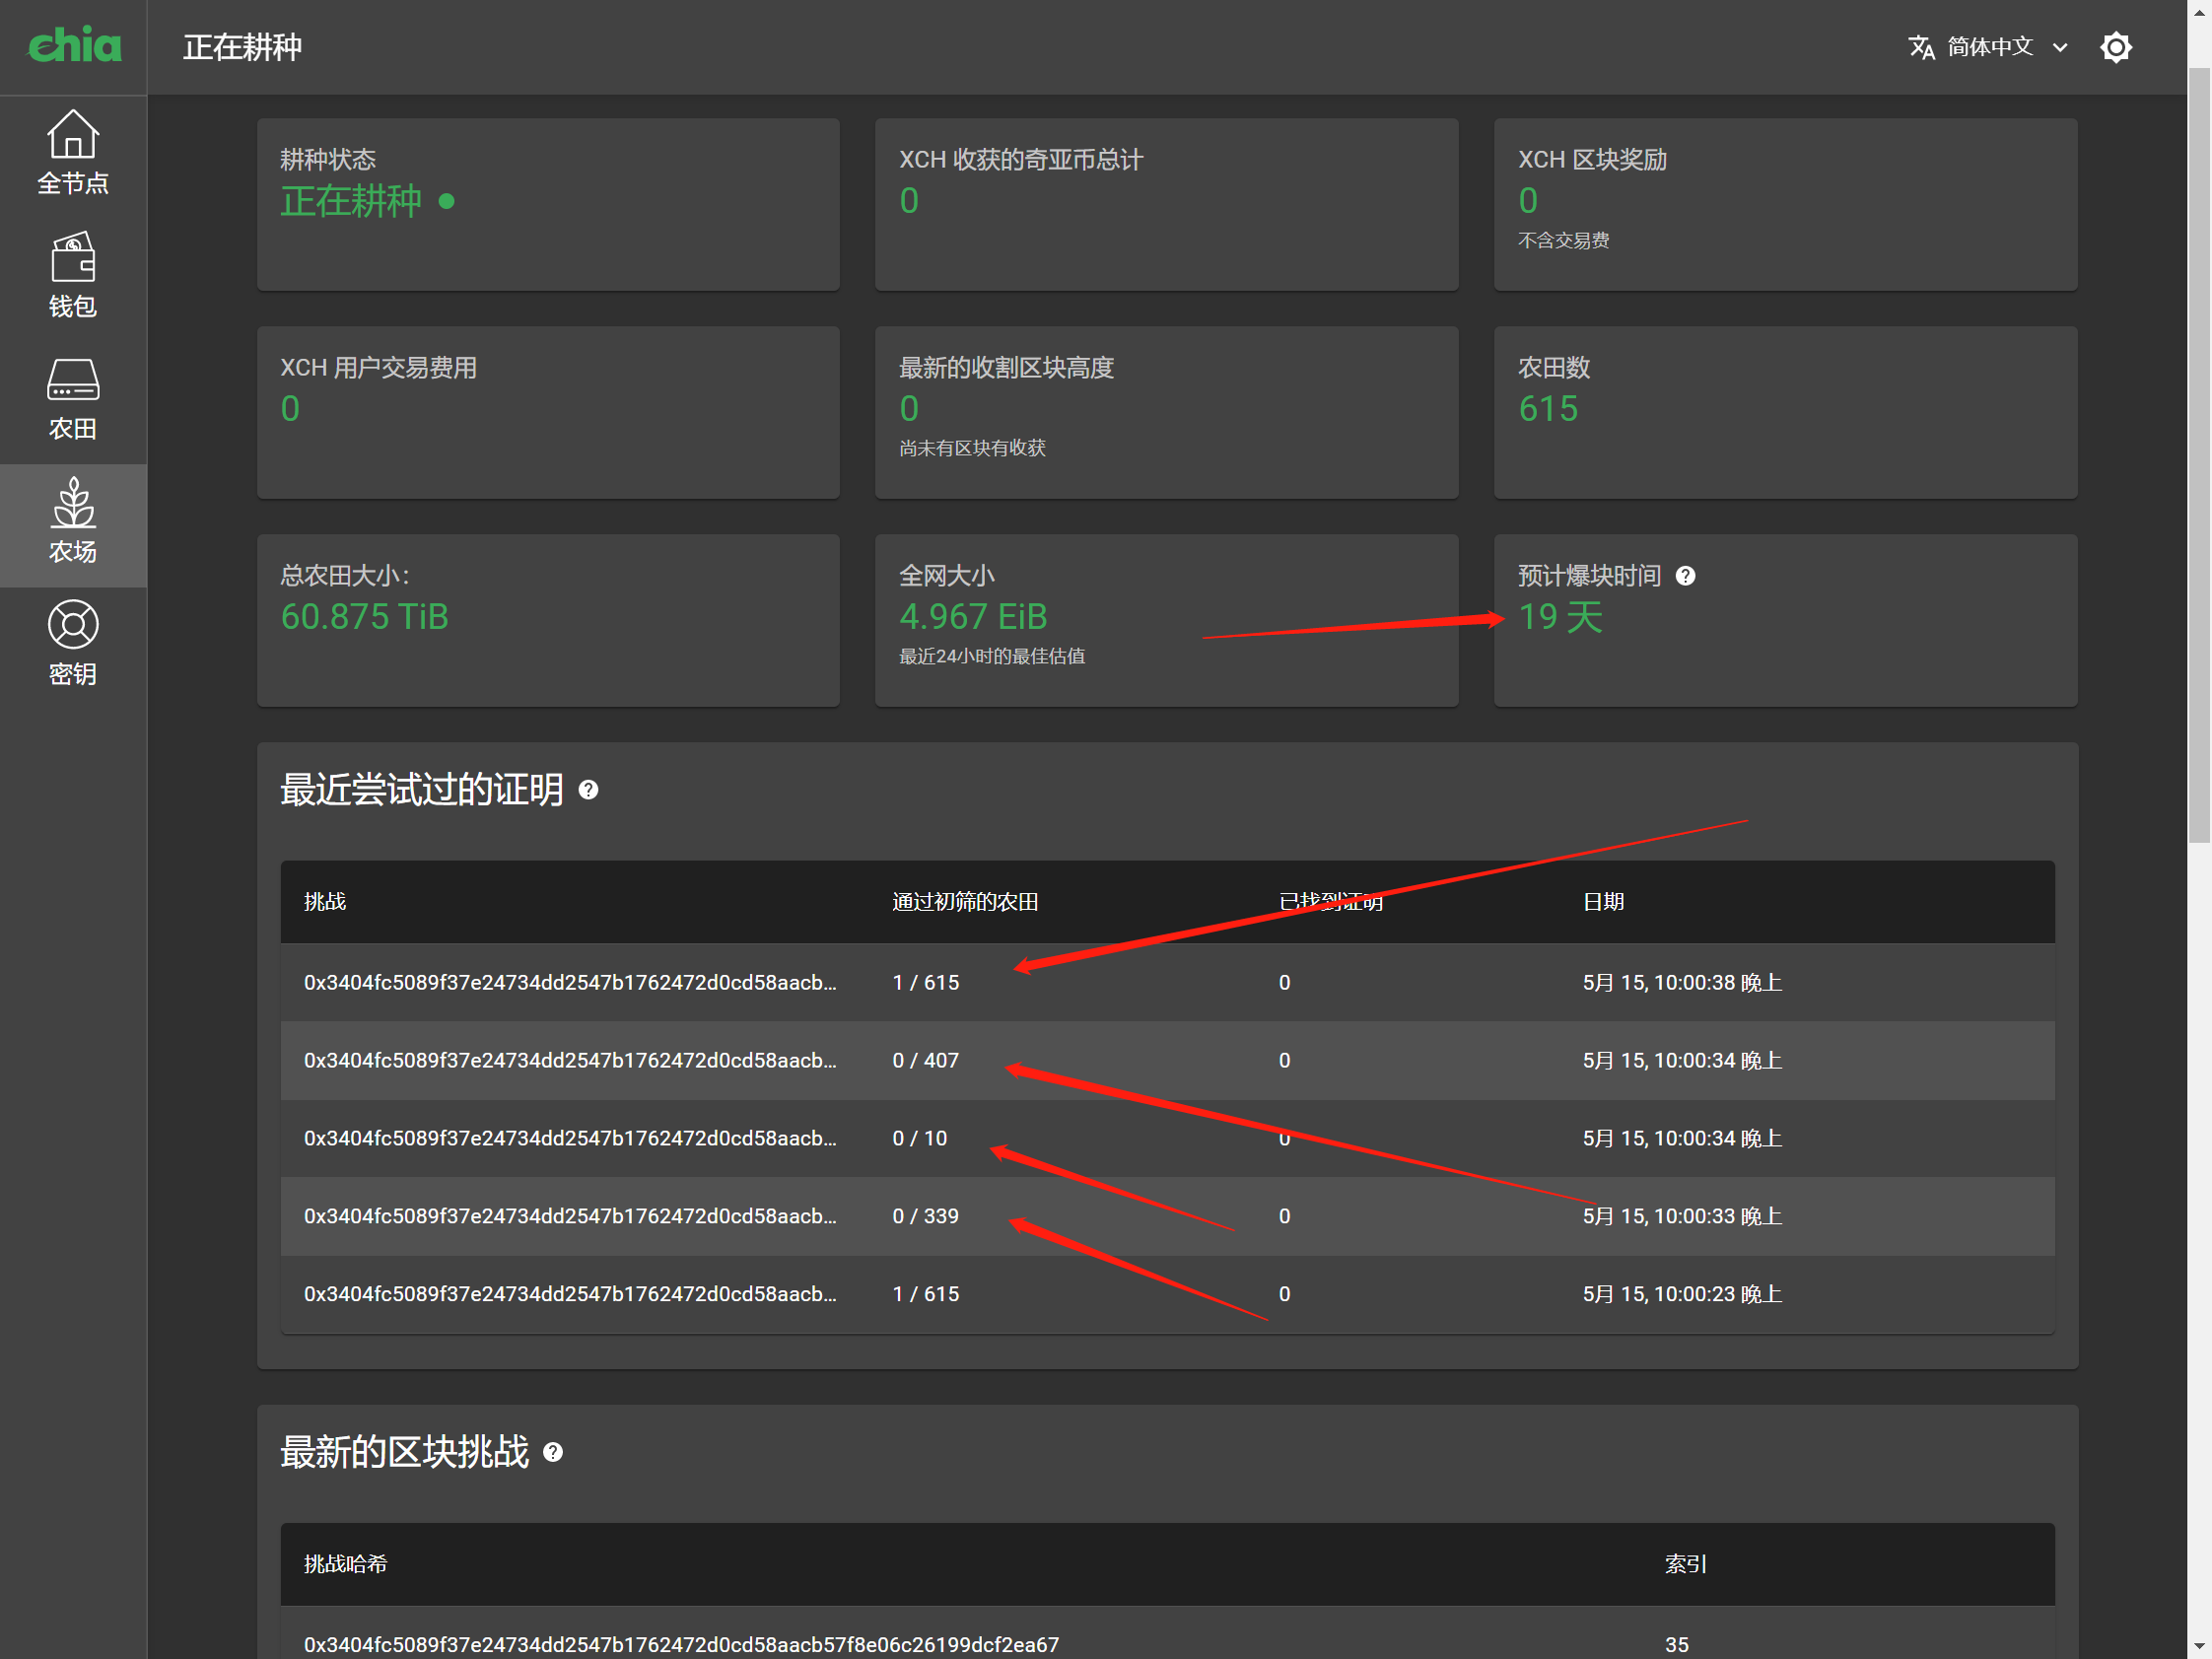The image size is (2212, 1659).
Task: Click the 不含交易费 note
Action: click(1563, 240)
